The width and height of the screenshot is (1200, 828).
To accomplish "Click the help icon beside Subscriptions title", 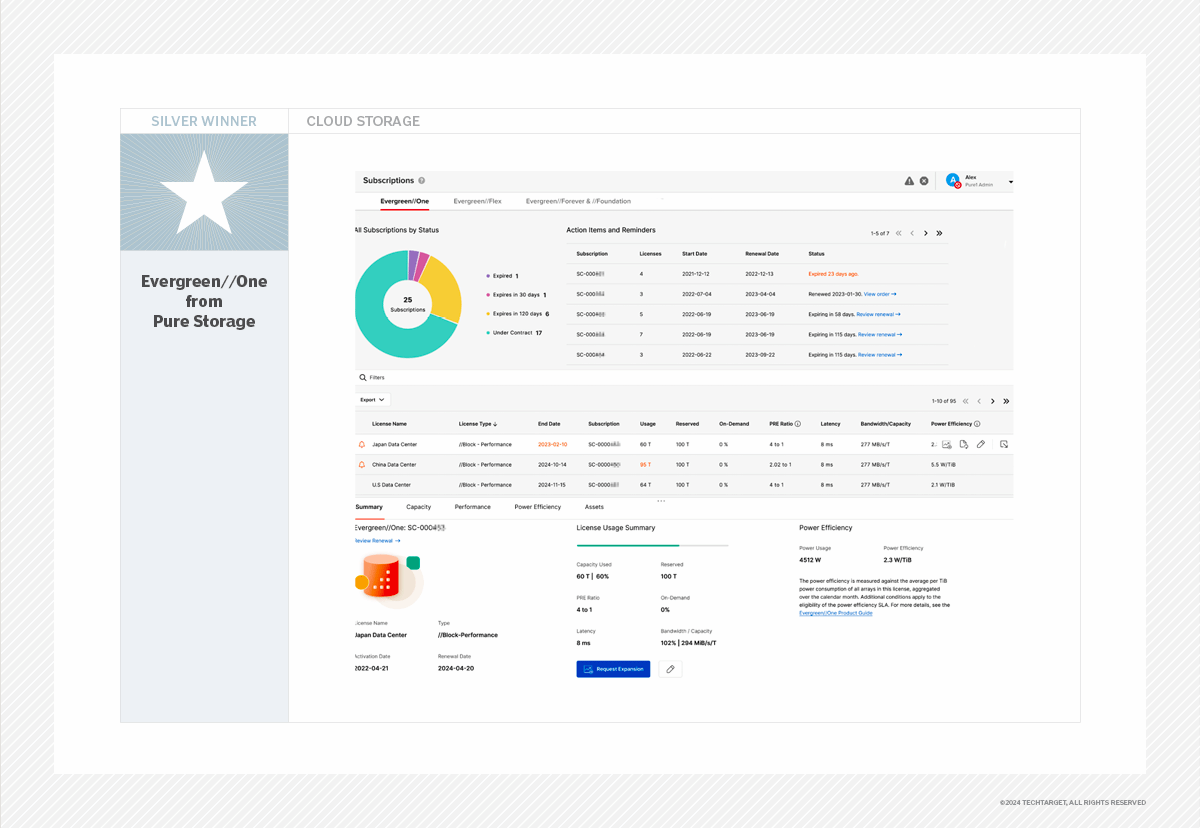I will 422,181.
